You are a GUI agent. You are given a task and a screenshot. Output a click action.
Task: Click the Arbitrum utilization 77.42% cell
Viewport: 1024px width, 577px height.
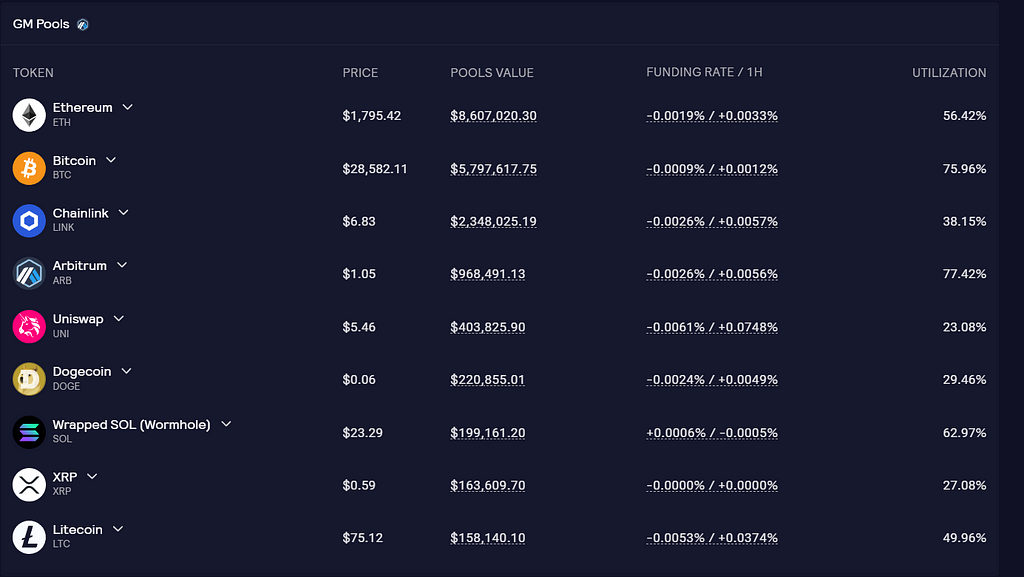coord(964,274)
